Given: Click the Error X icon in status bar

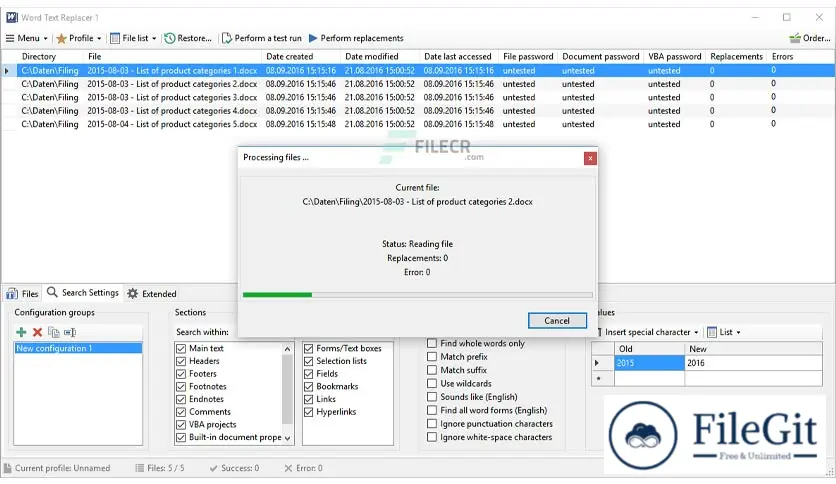Looking at the screenshot, I should pos(288,468).
